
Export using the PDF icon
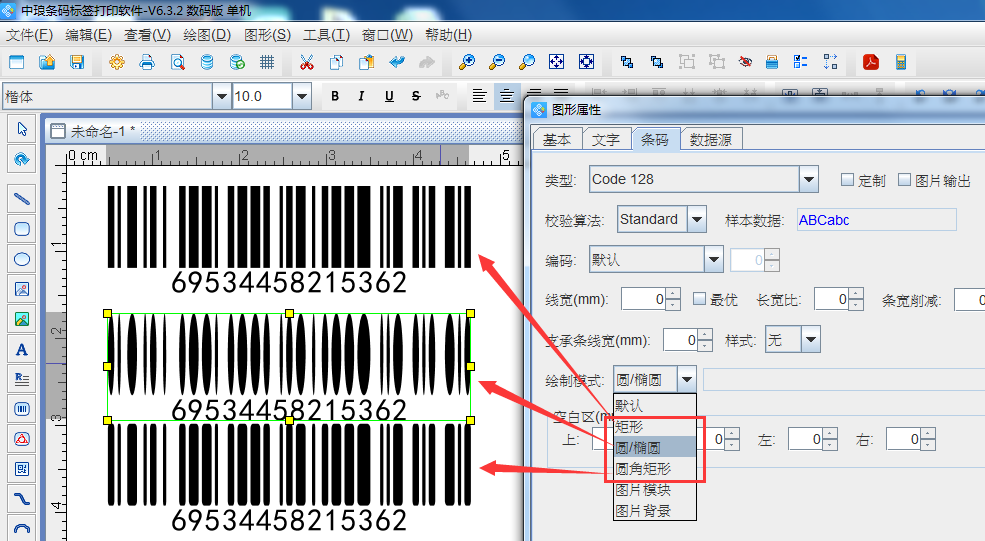click(x=871, y=62)
